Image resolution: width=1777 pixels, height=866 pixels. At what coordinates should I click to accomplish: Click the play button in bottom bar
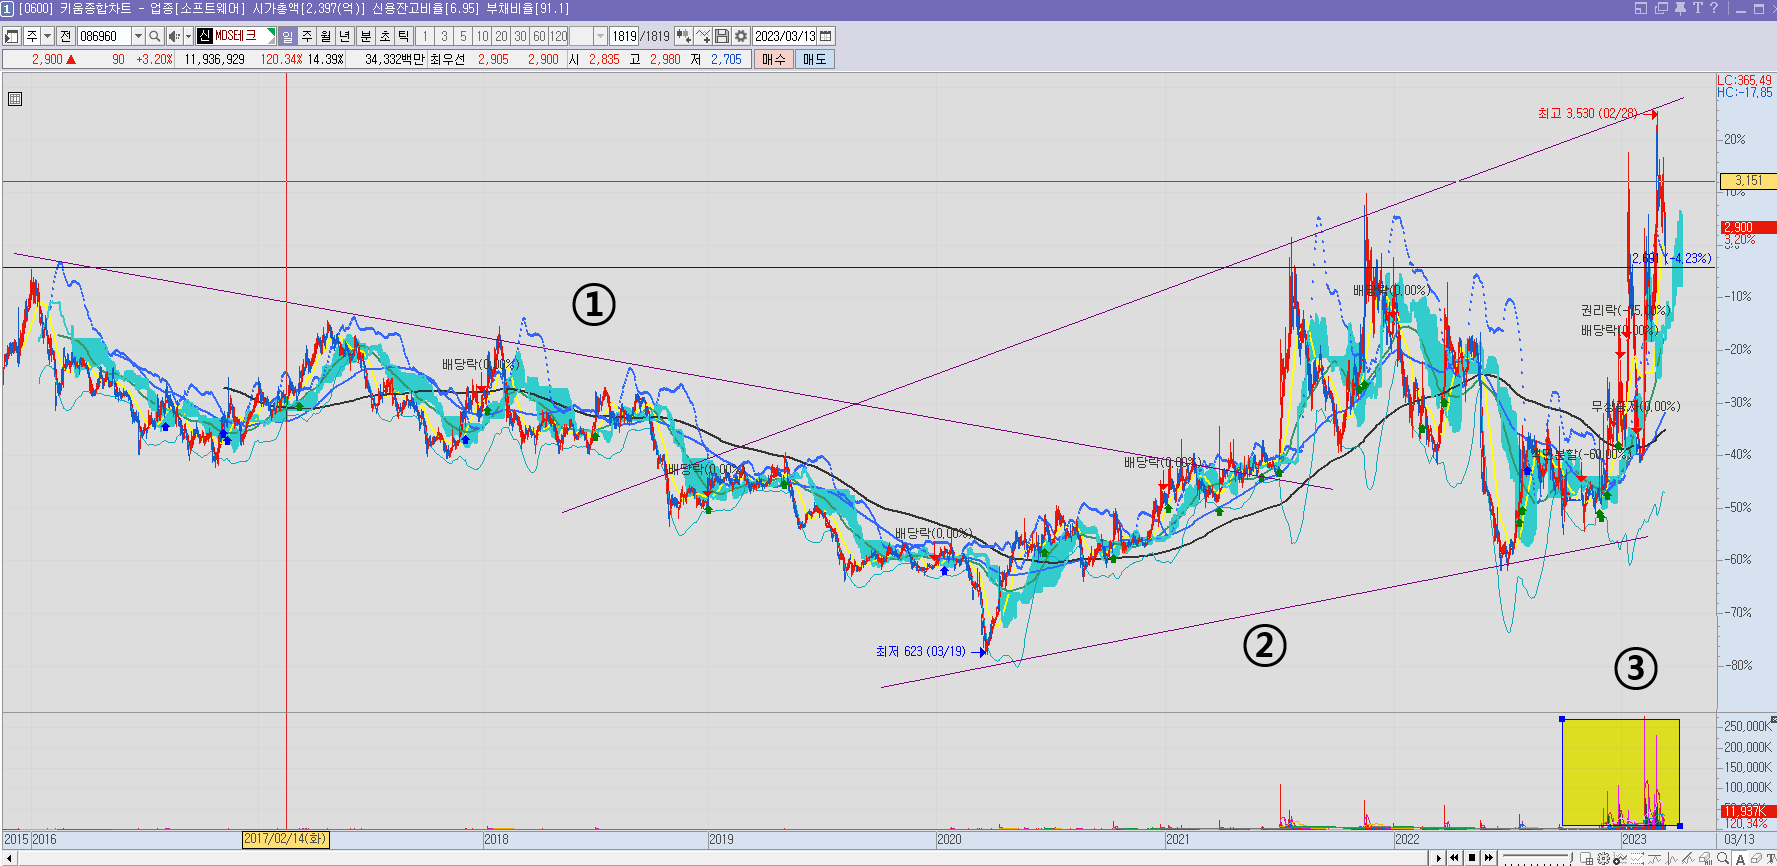[x=1439, y=858]
